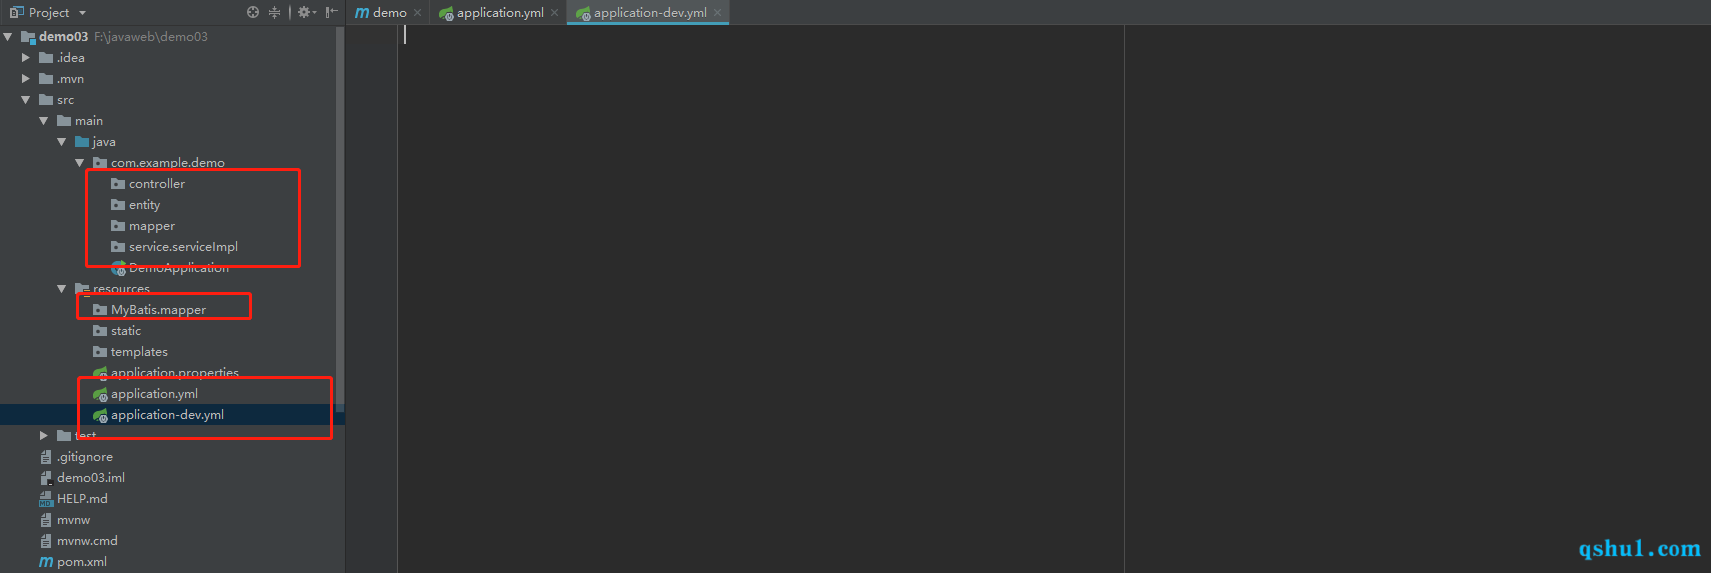Click the Spring icon on application-dev.yml tab
The image size is (1711, 573).
583,13
